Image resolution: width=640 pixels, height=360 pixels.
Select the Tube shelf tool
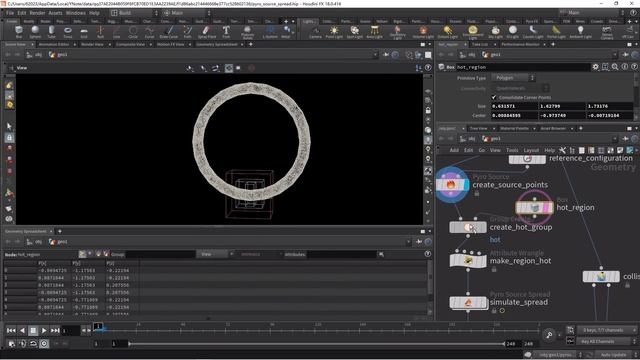pyautogui.click(x=51, y=31)
